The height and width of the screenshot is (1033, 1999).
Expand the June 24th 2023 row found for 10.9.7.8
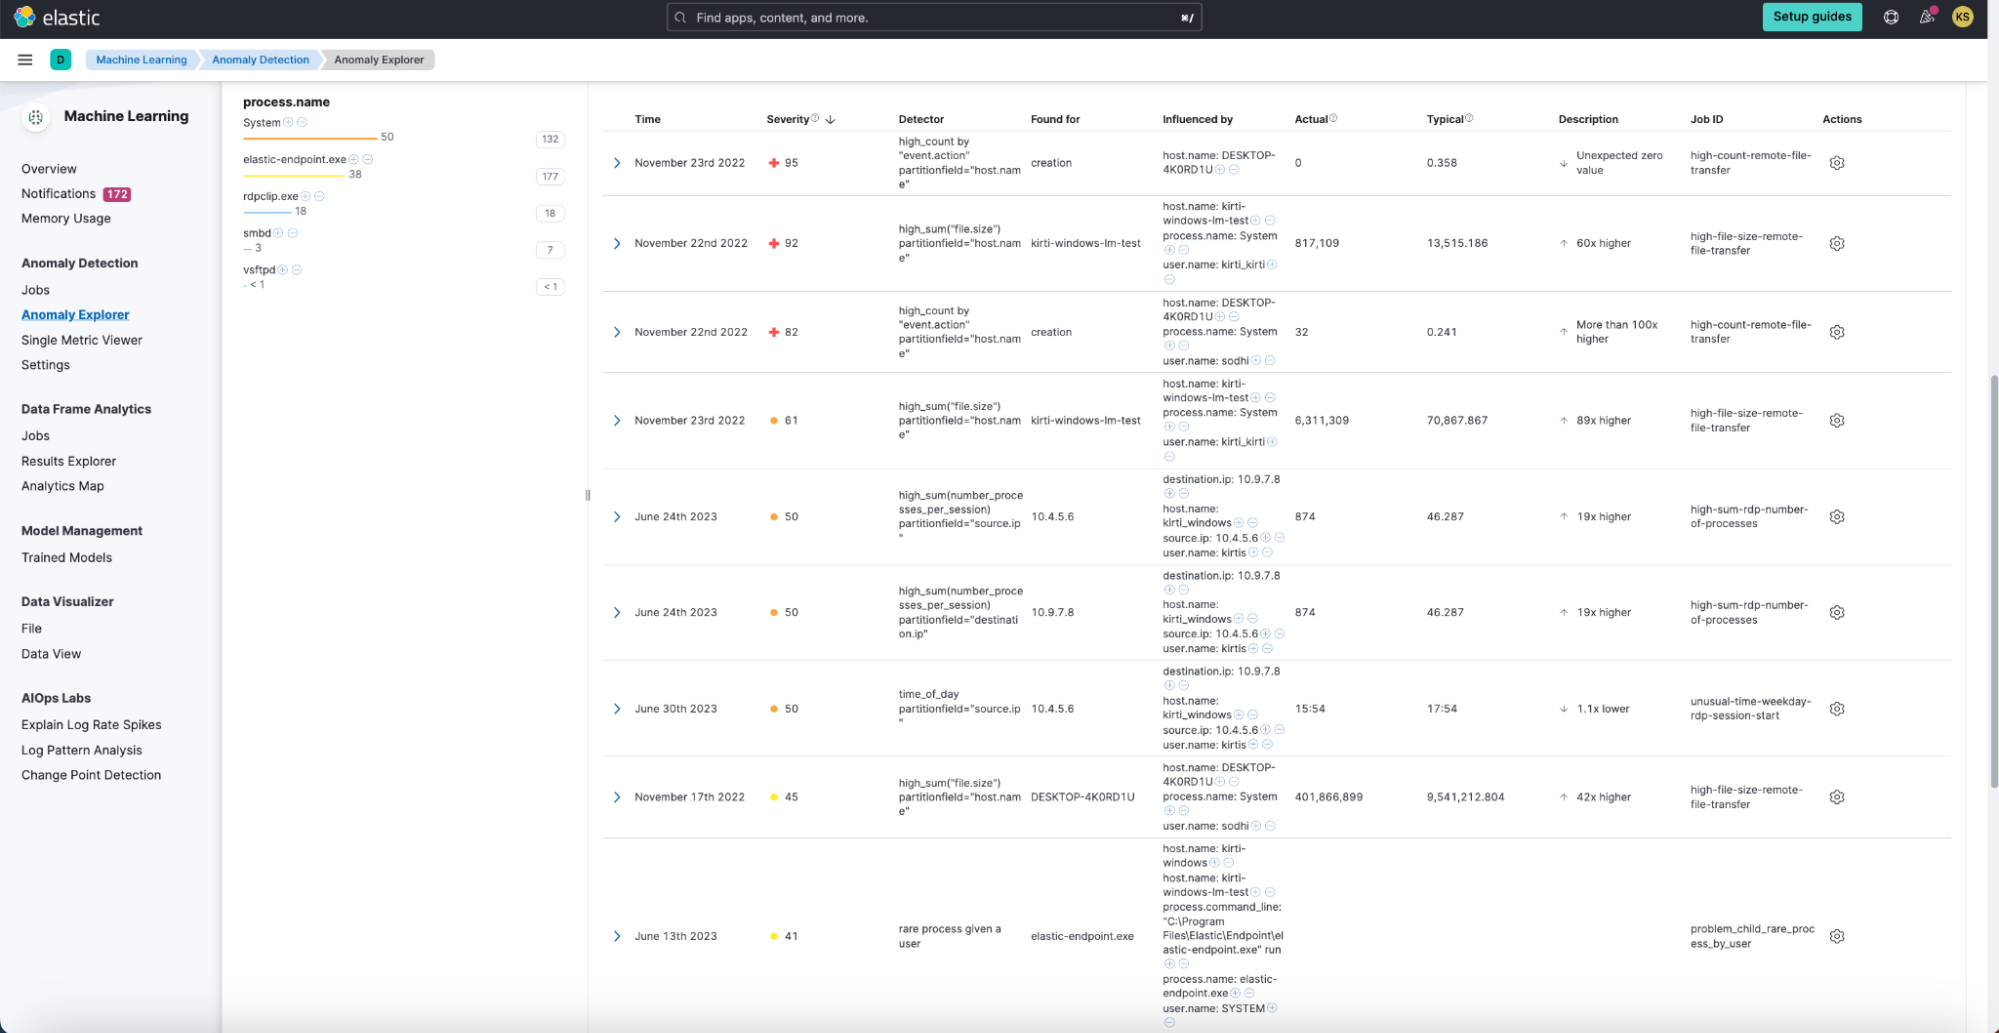tap(617, 612)
